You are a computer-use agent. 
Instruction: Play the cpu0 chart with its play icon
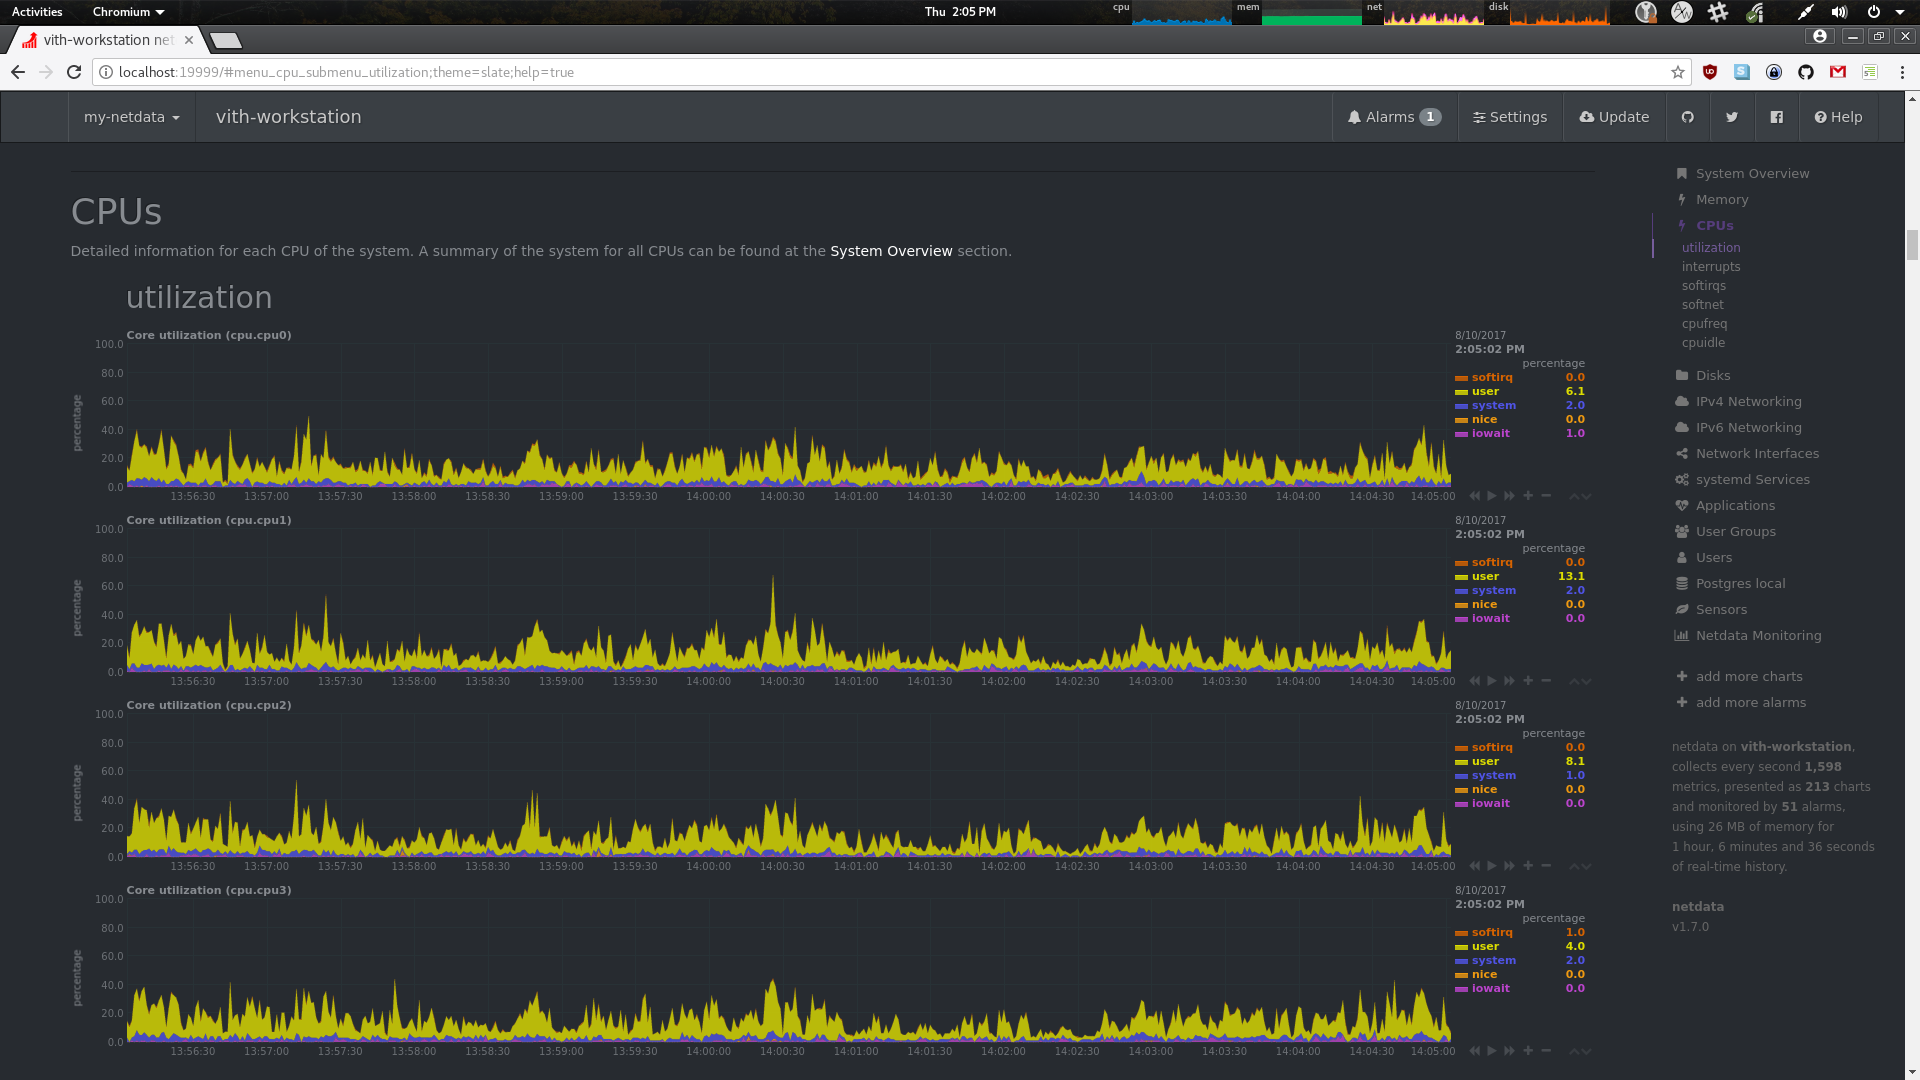point(1492,496)
